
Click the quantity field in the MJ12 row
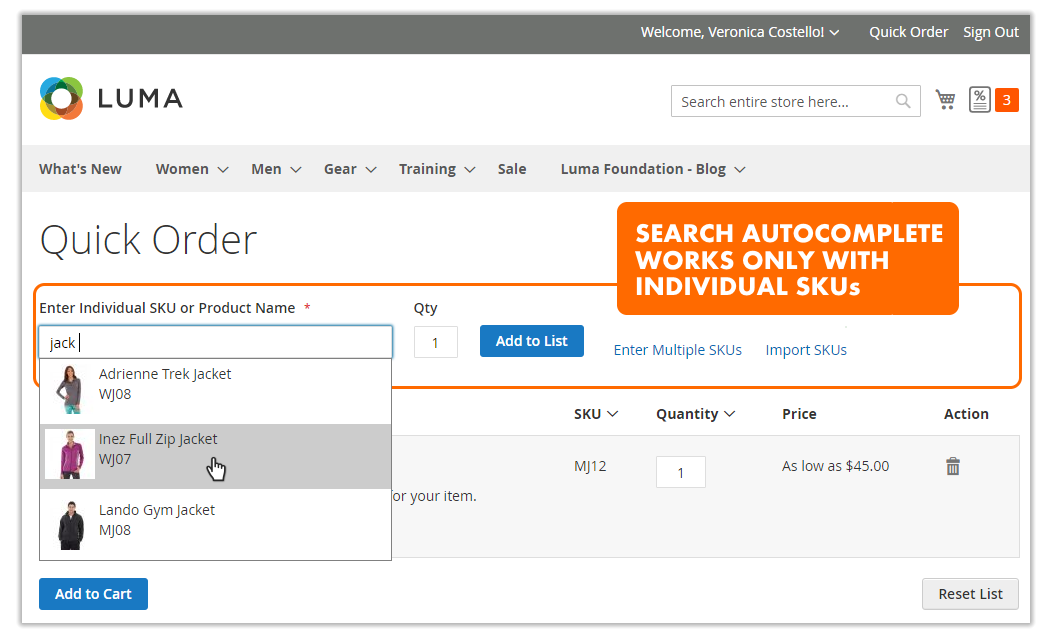[x=680, y=472]
